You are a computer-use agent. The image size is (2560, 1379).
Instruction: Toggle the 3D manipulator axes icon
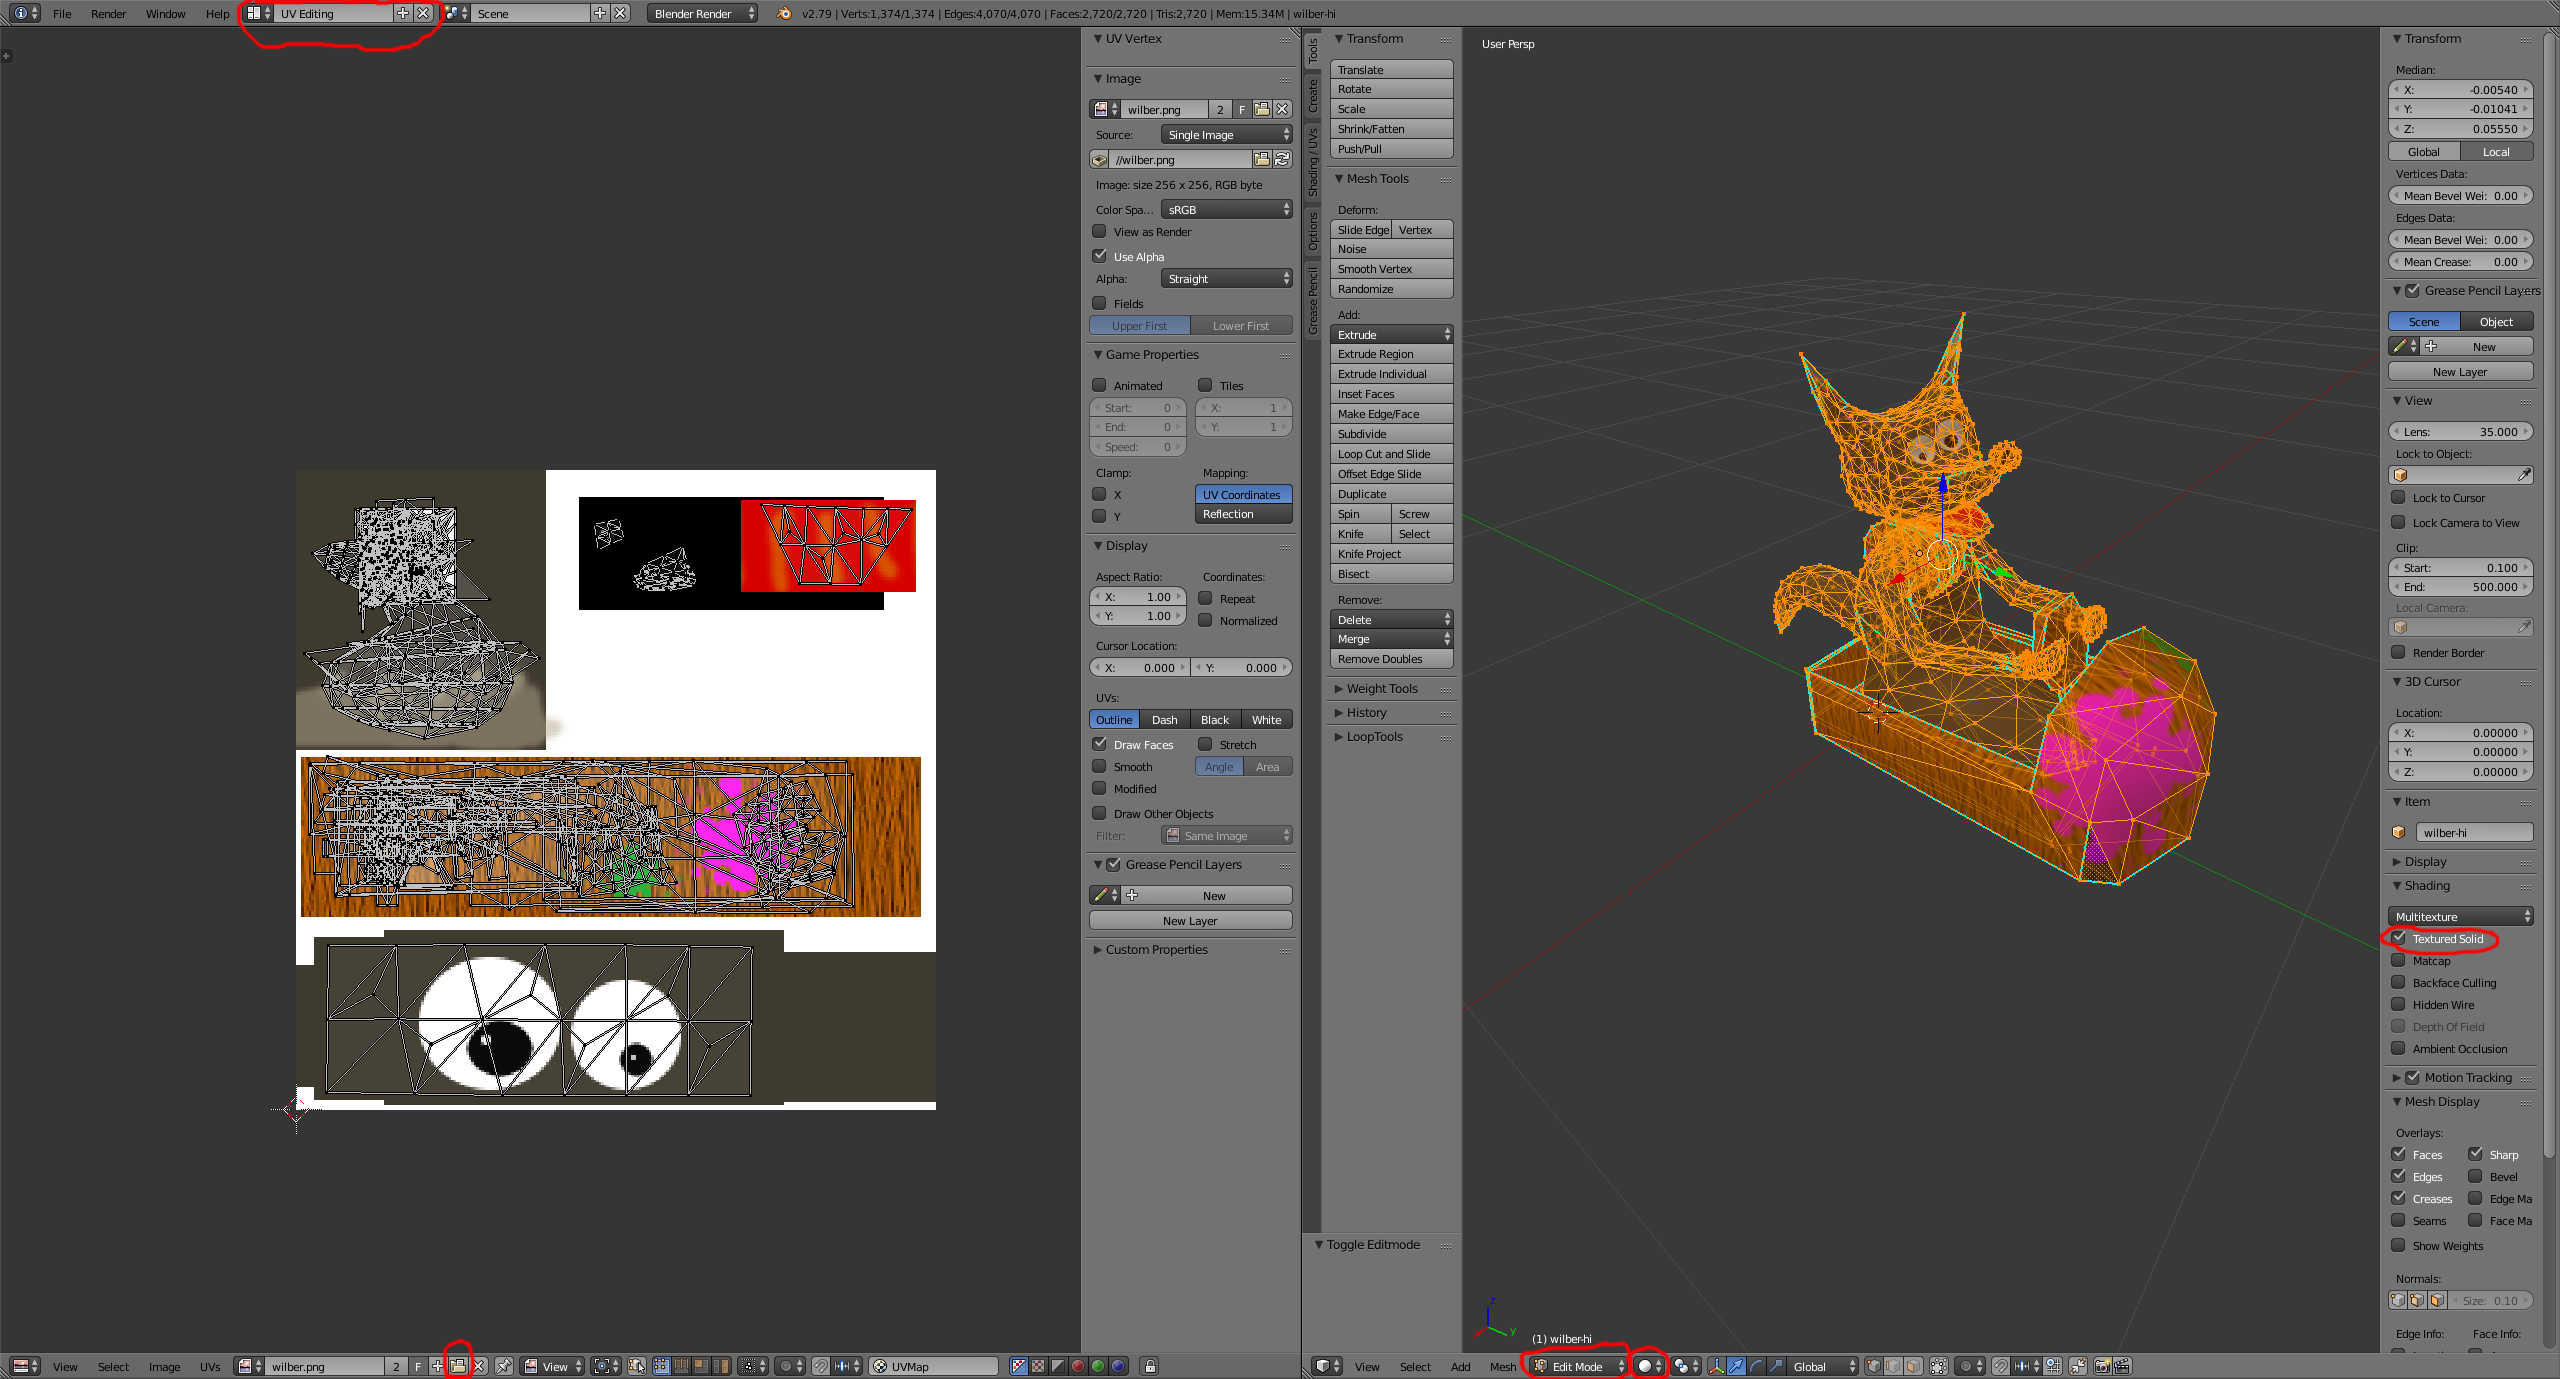click(1716, 1366)
